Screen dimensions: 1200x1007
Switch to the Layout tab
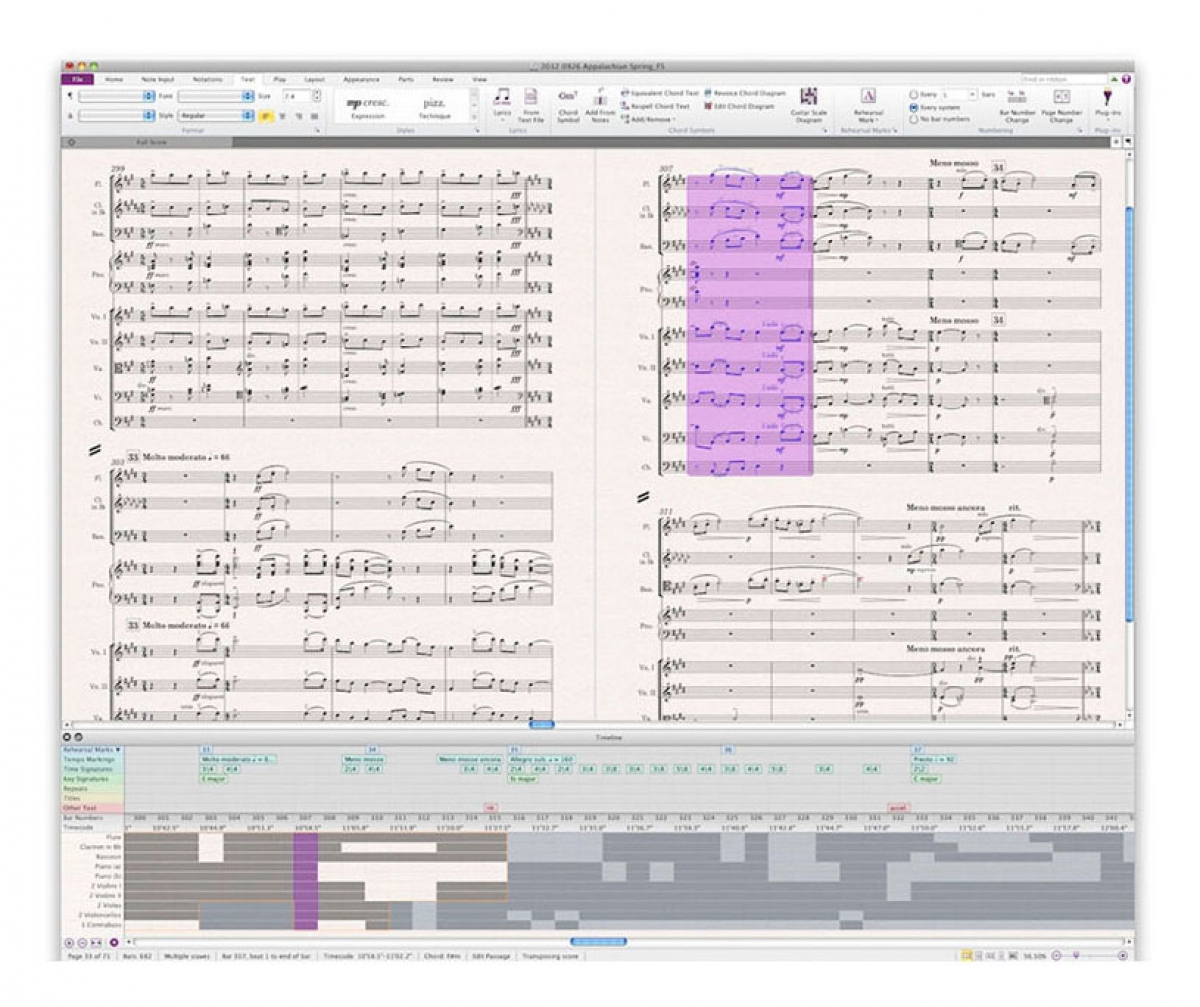click(x=314, y=78)
